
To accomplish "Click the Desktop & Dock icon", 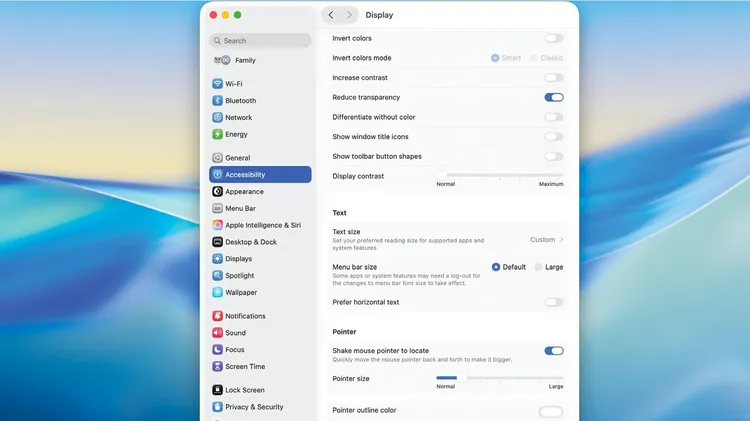I will click(x=217, y=242).
